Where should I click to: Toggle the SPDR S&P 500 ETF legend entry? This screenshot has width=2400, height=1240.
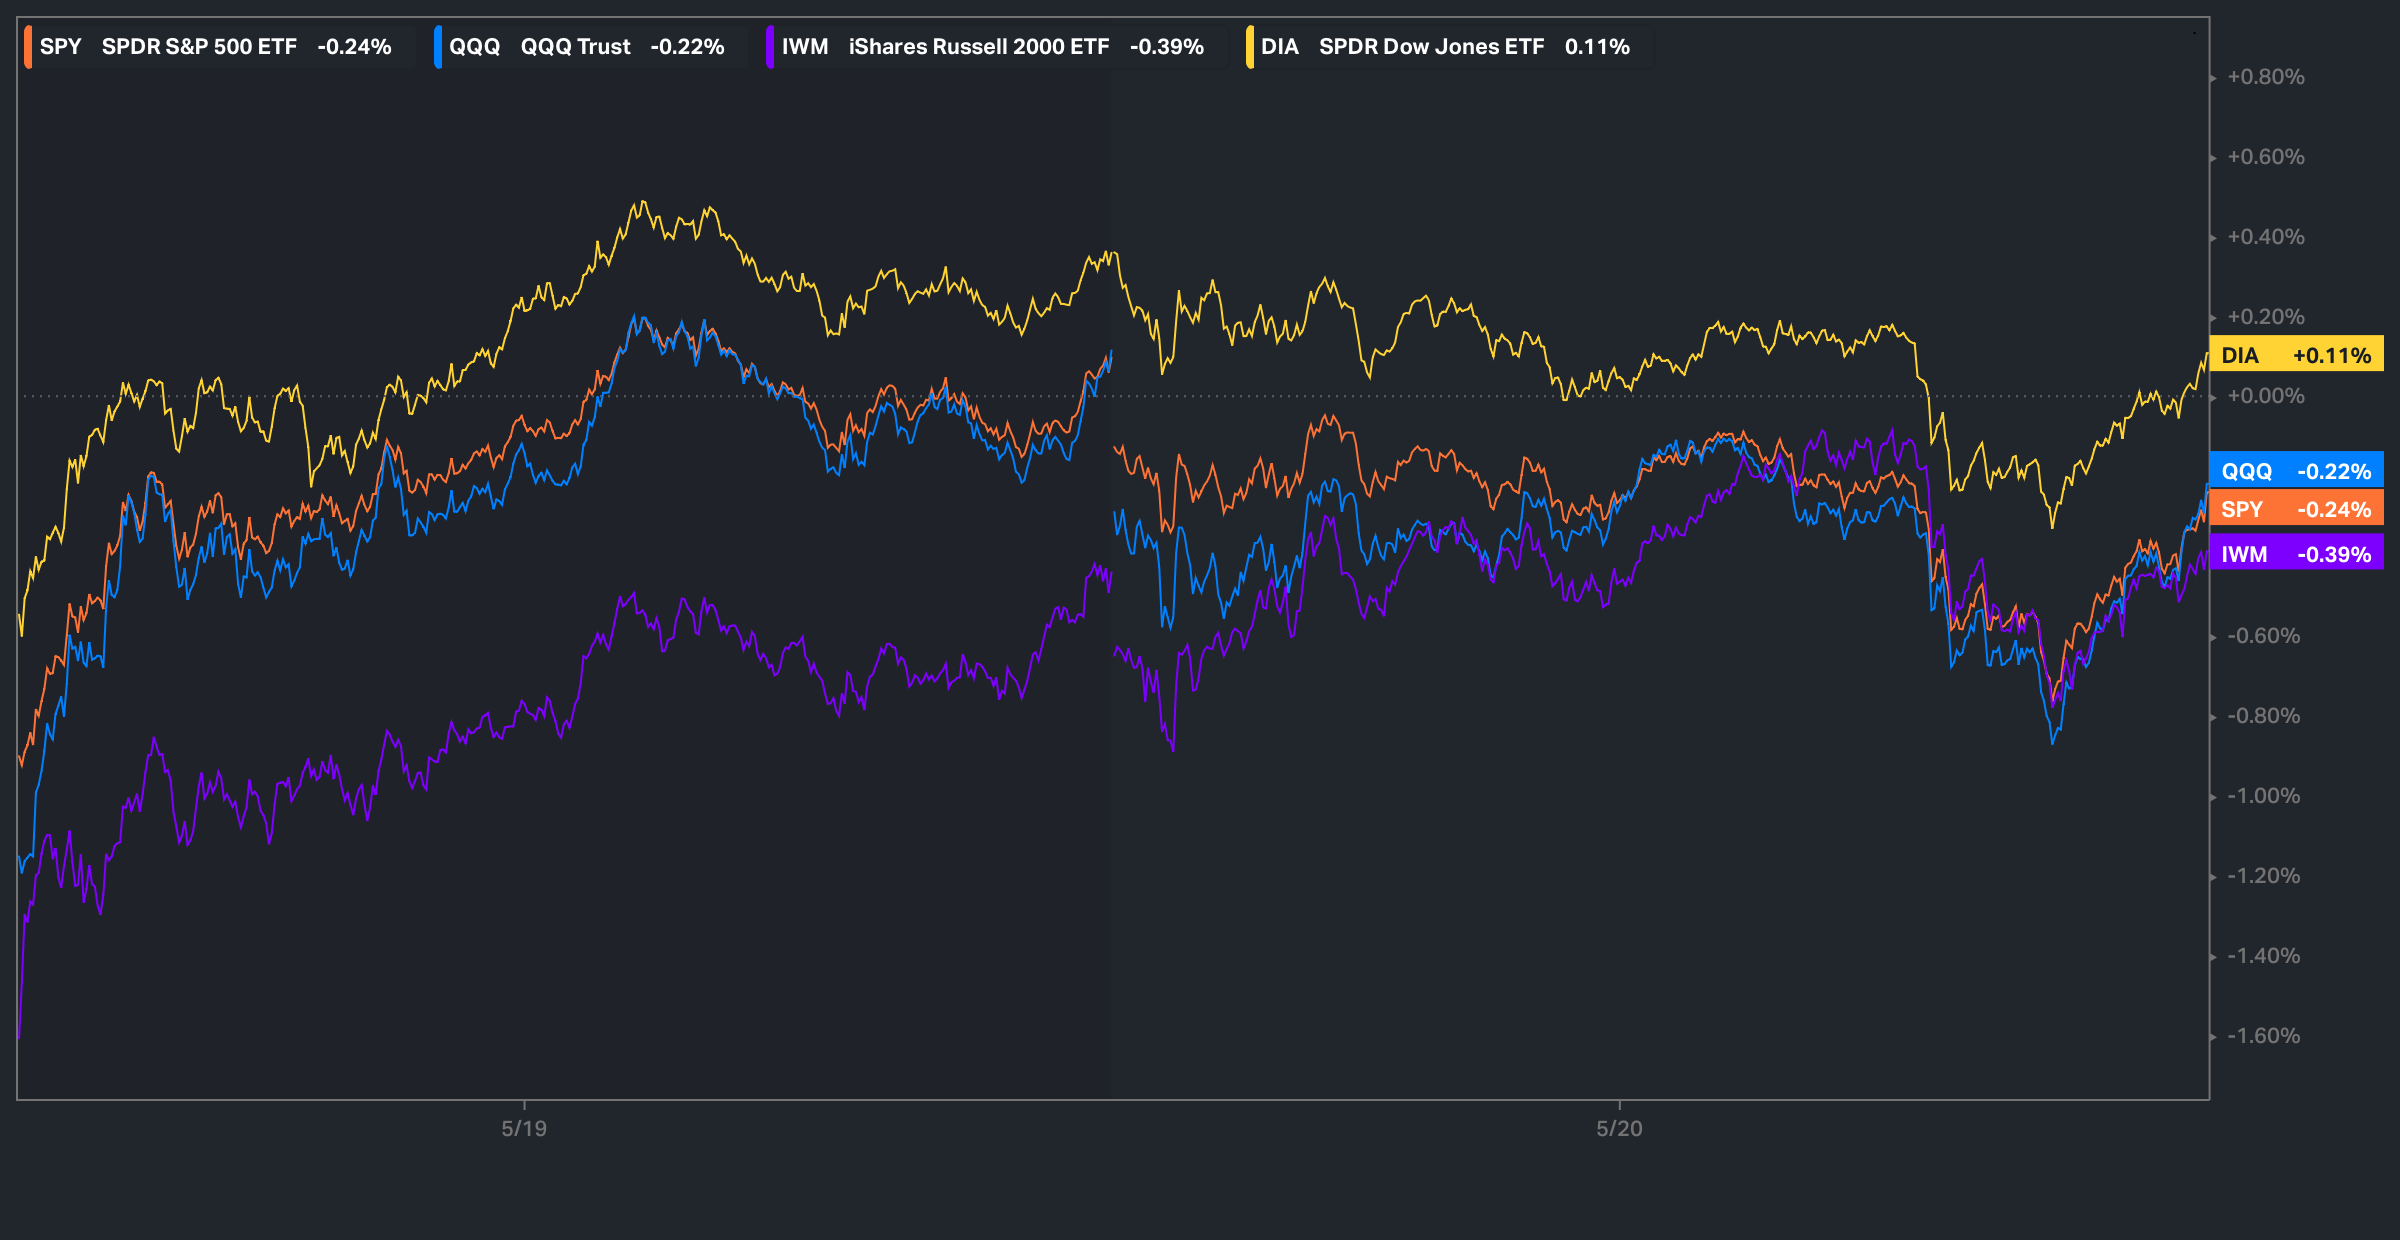pyautogui.click(x=199, y=47)
